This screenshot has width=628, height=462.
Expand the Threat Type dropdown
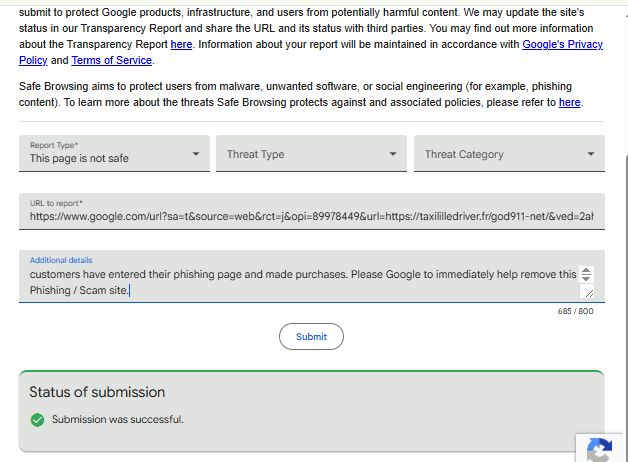tap(311, 154)
